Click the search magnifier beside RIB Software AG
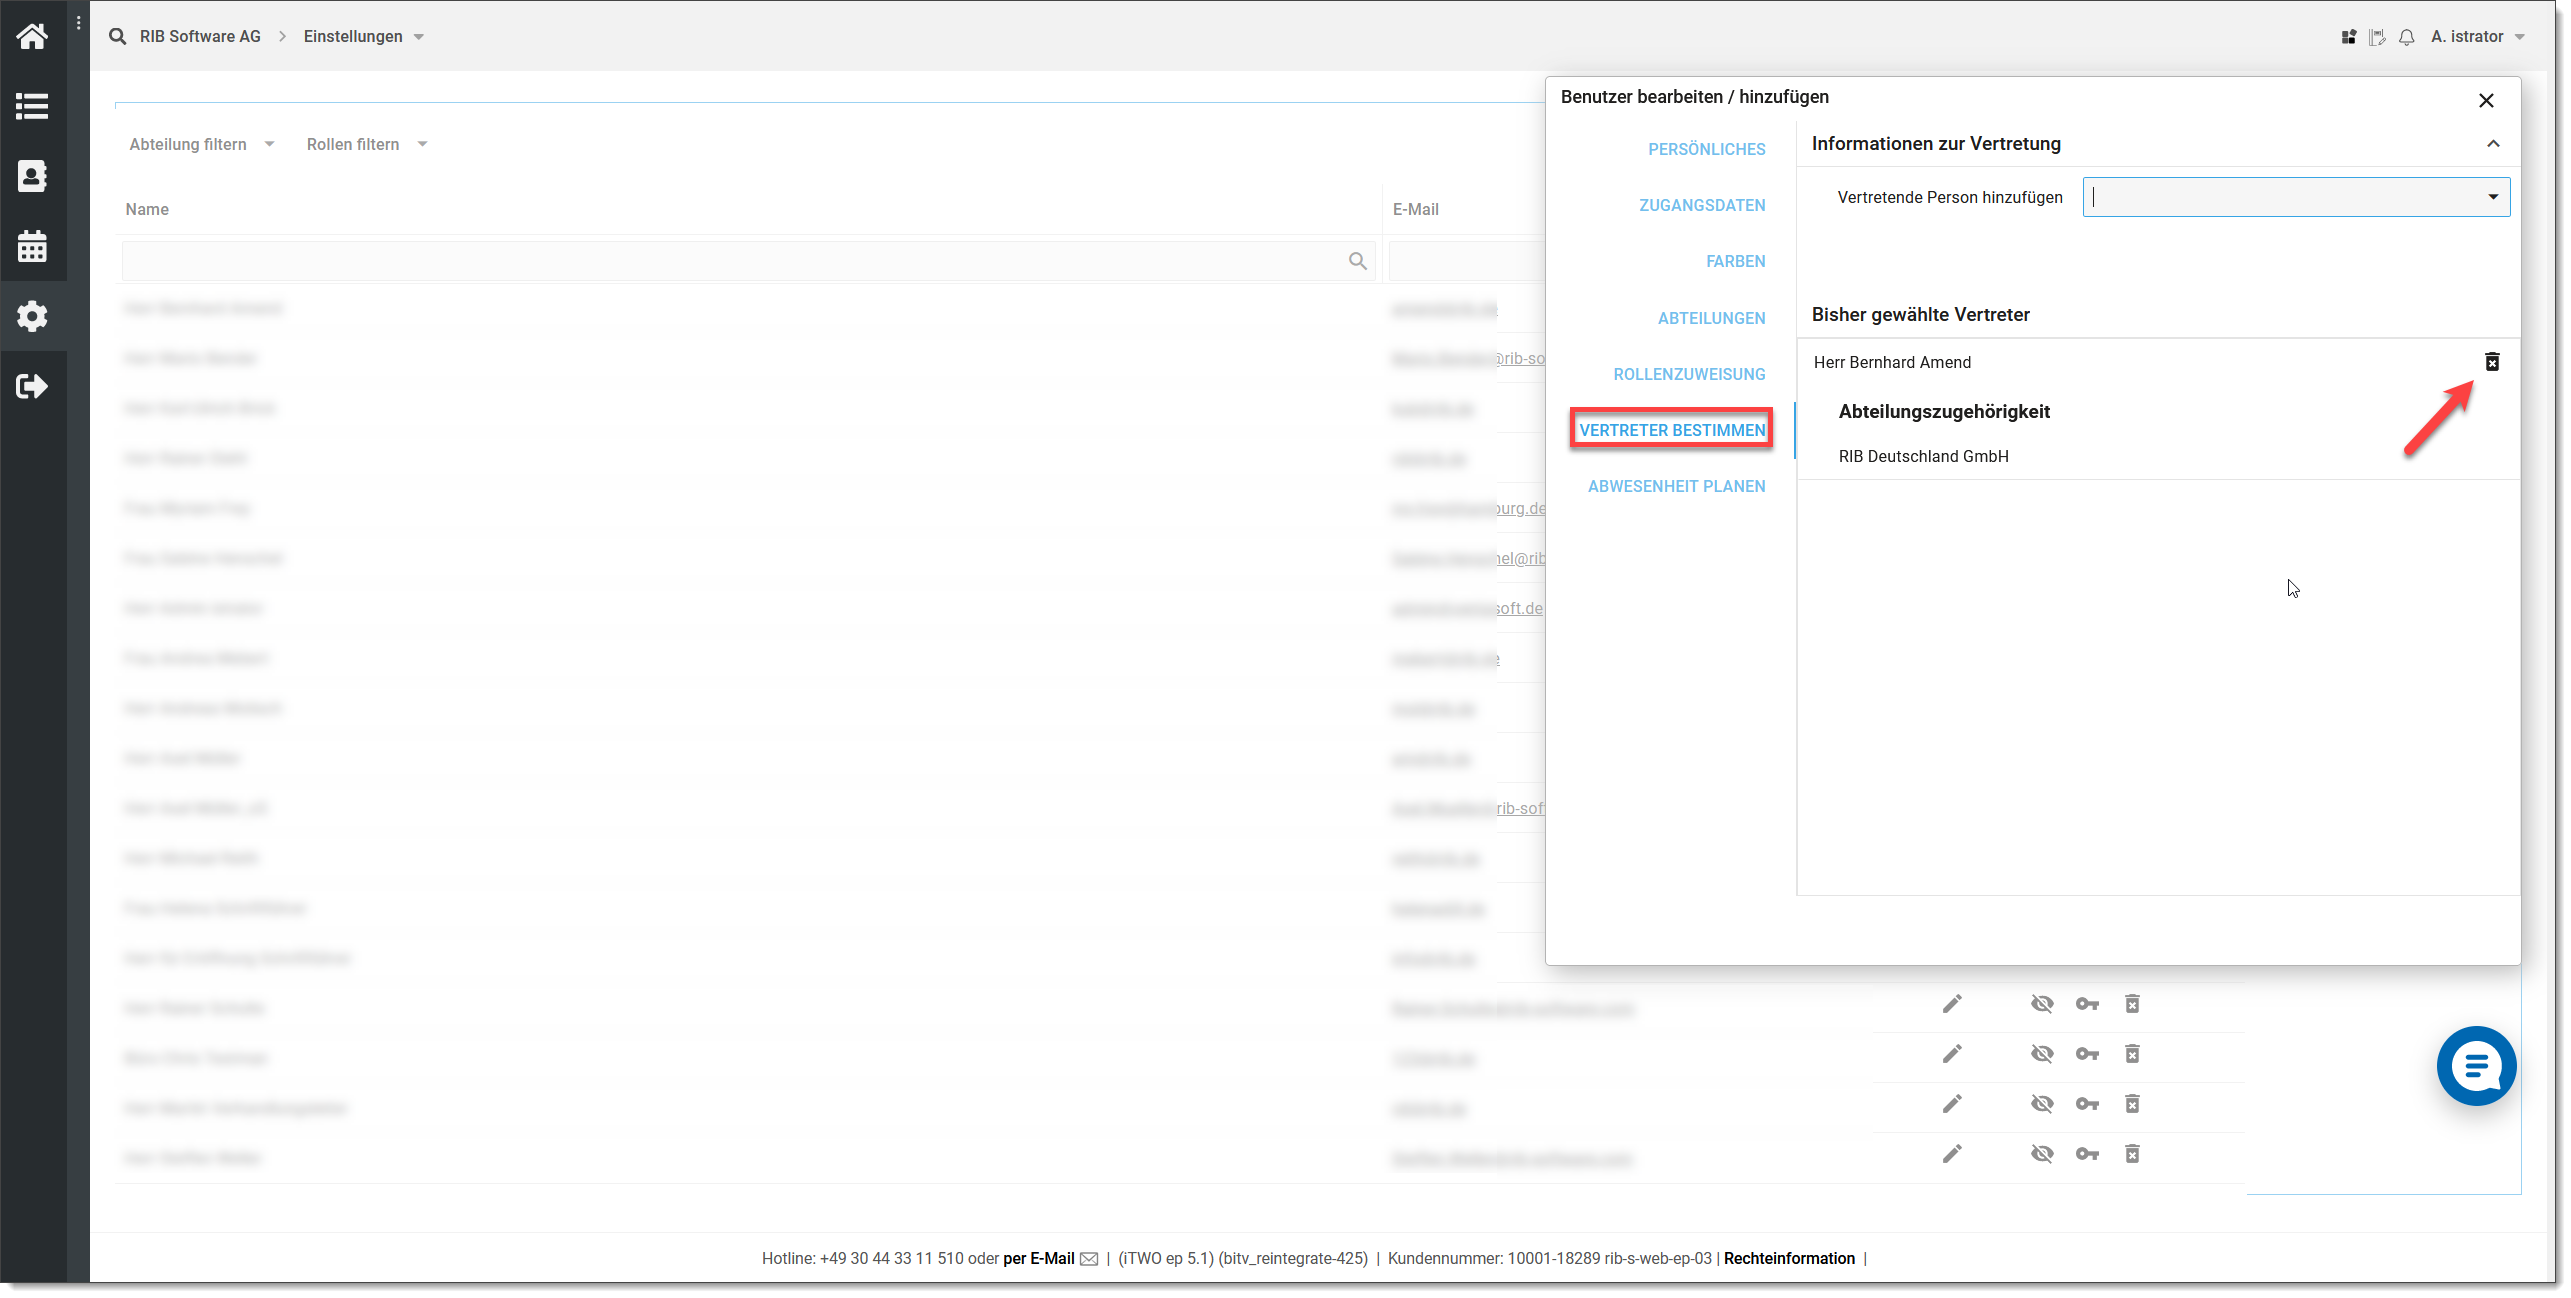Image resolution: width=2571 pixels, height=1298 pixels. [x=118, y=36]
